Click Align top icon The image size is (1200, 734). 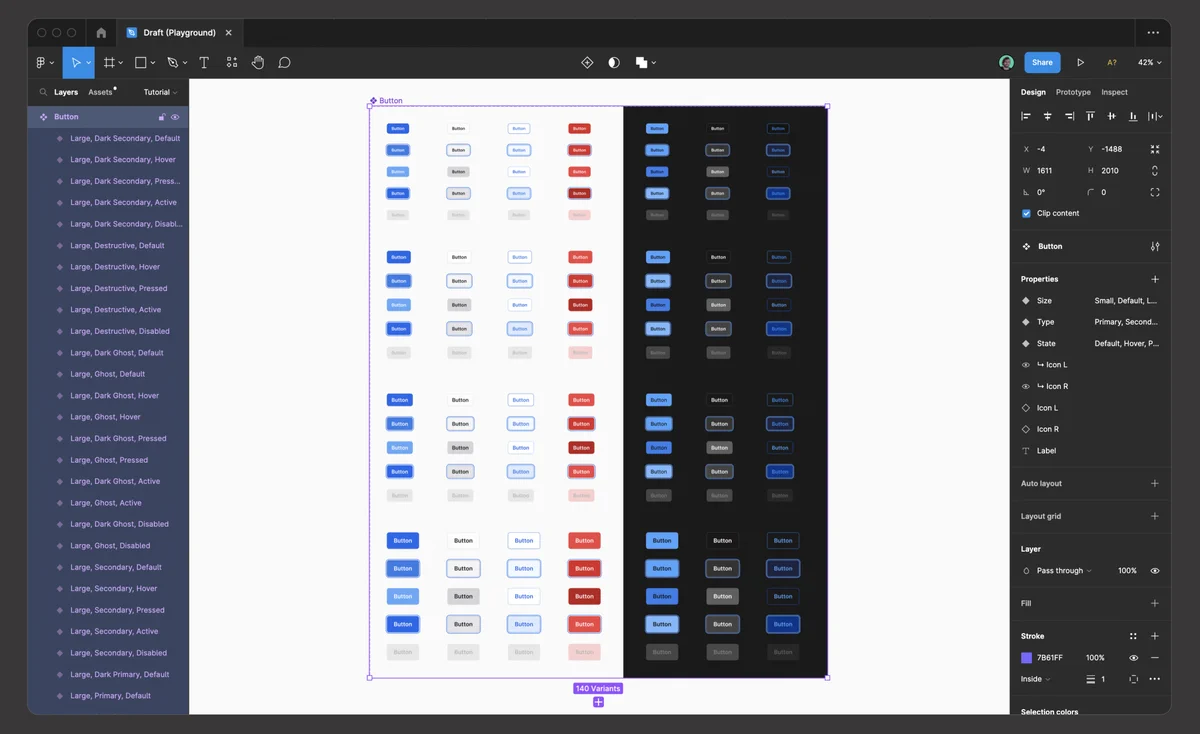tap(1091, 116)
